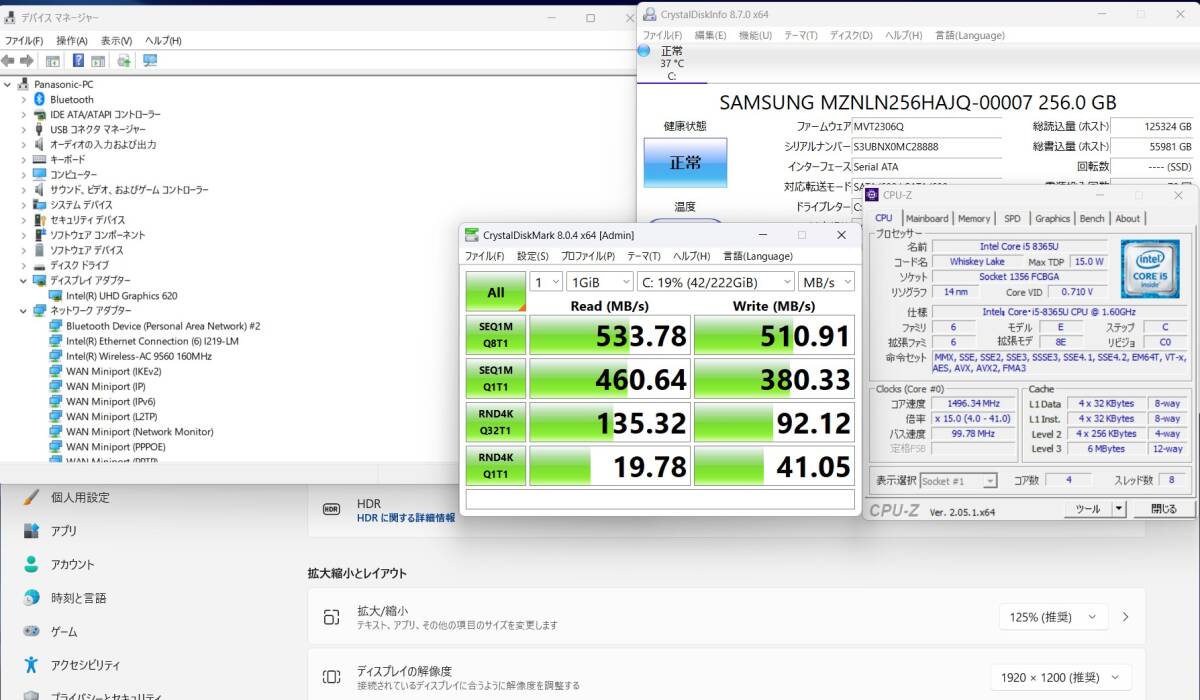Click the blue Help icon in Device Manager toolbar

point(78,61)
